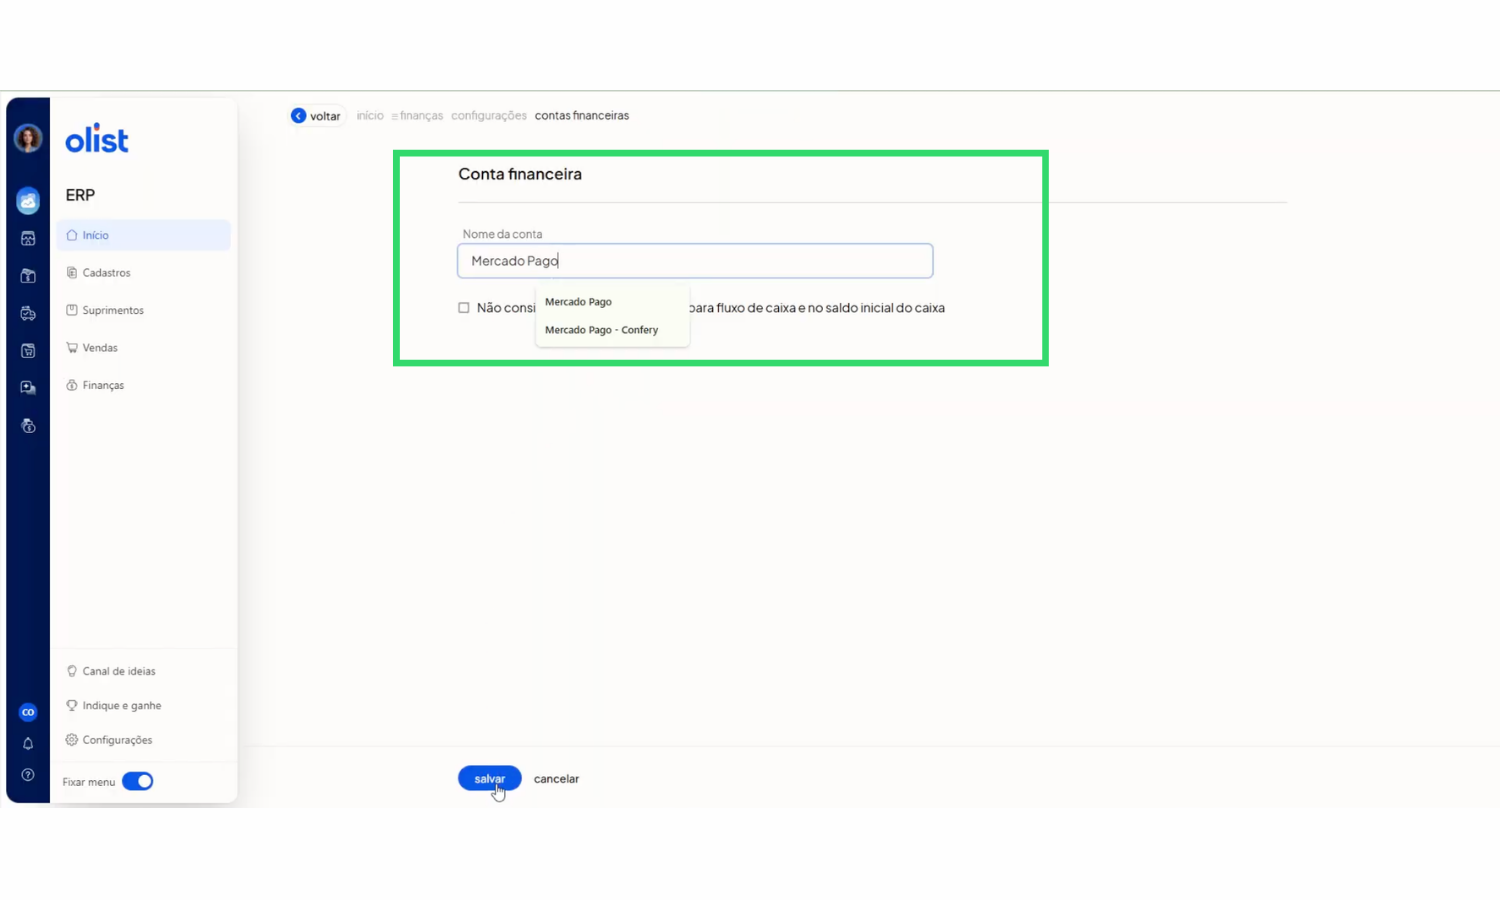Open Finanças menu item
The width and height of the screenshot is (1500, 900).
[x=143, y=385]
